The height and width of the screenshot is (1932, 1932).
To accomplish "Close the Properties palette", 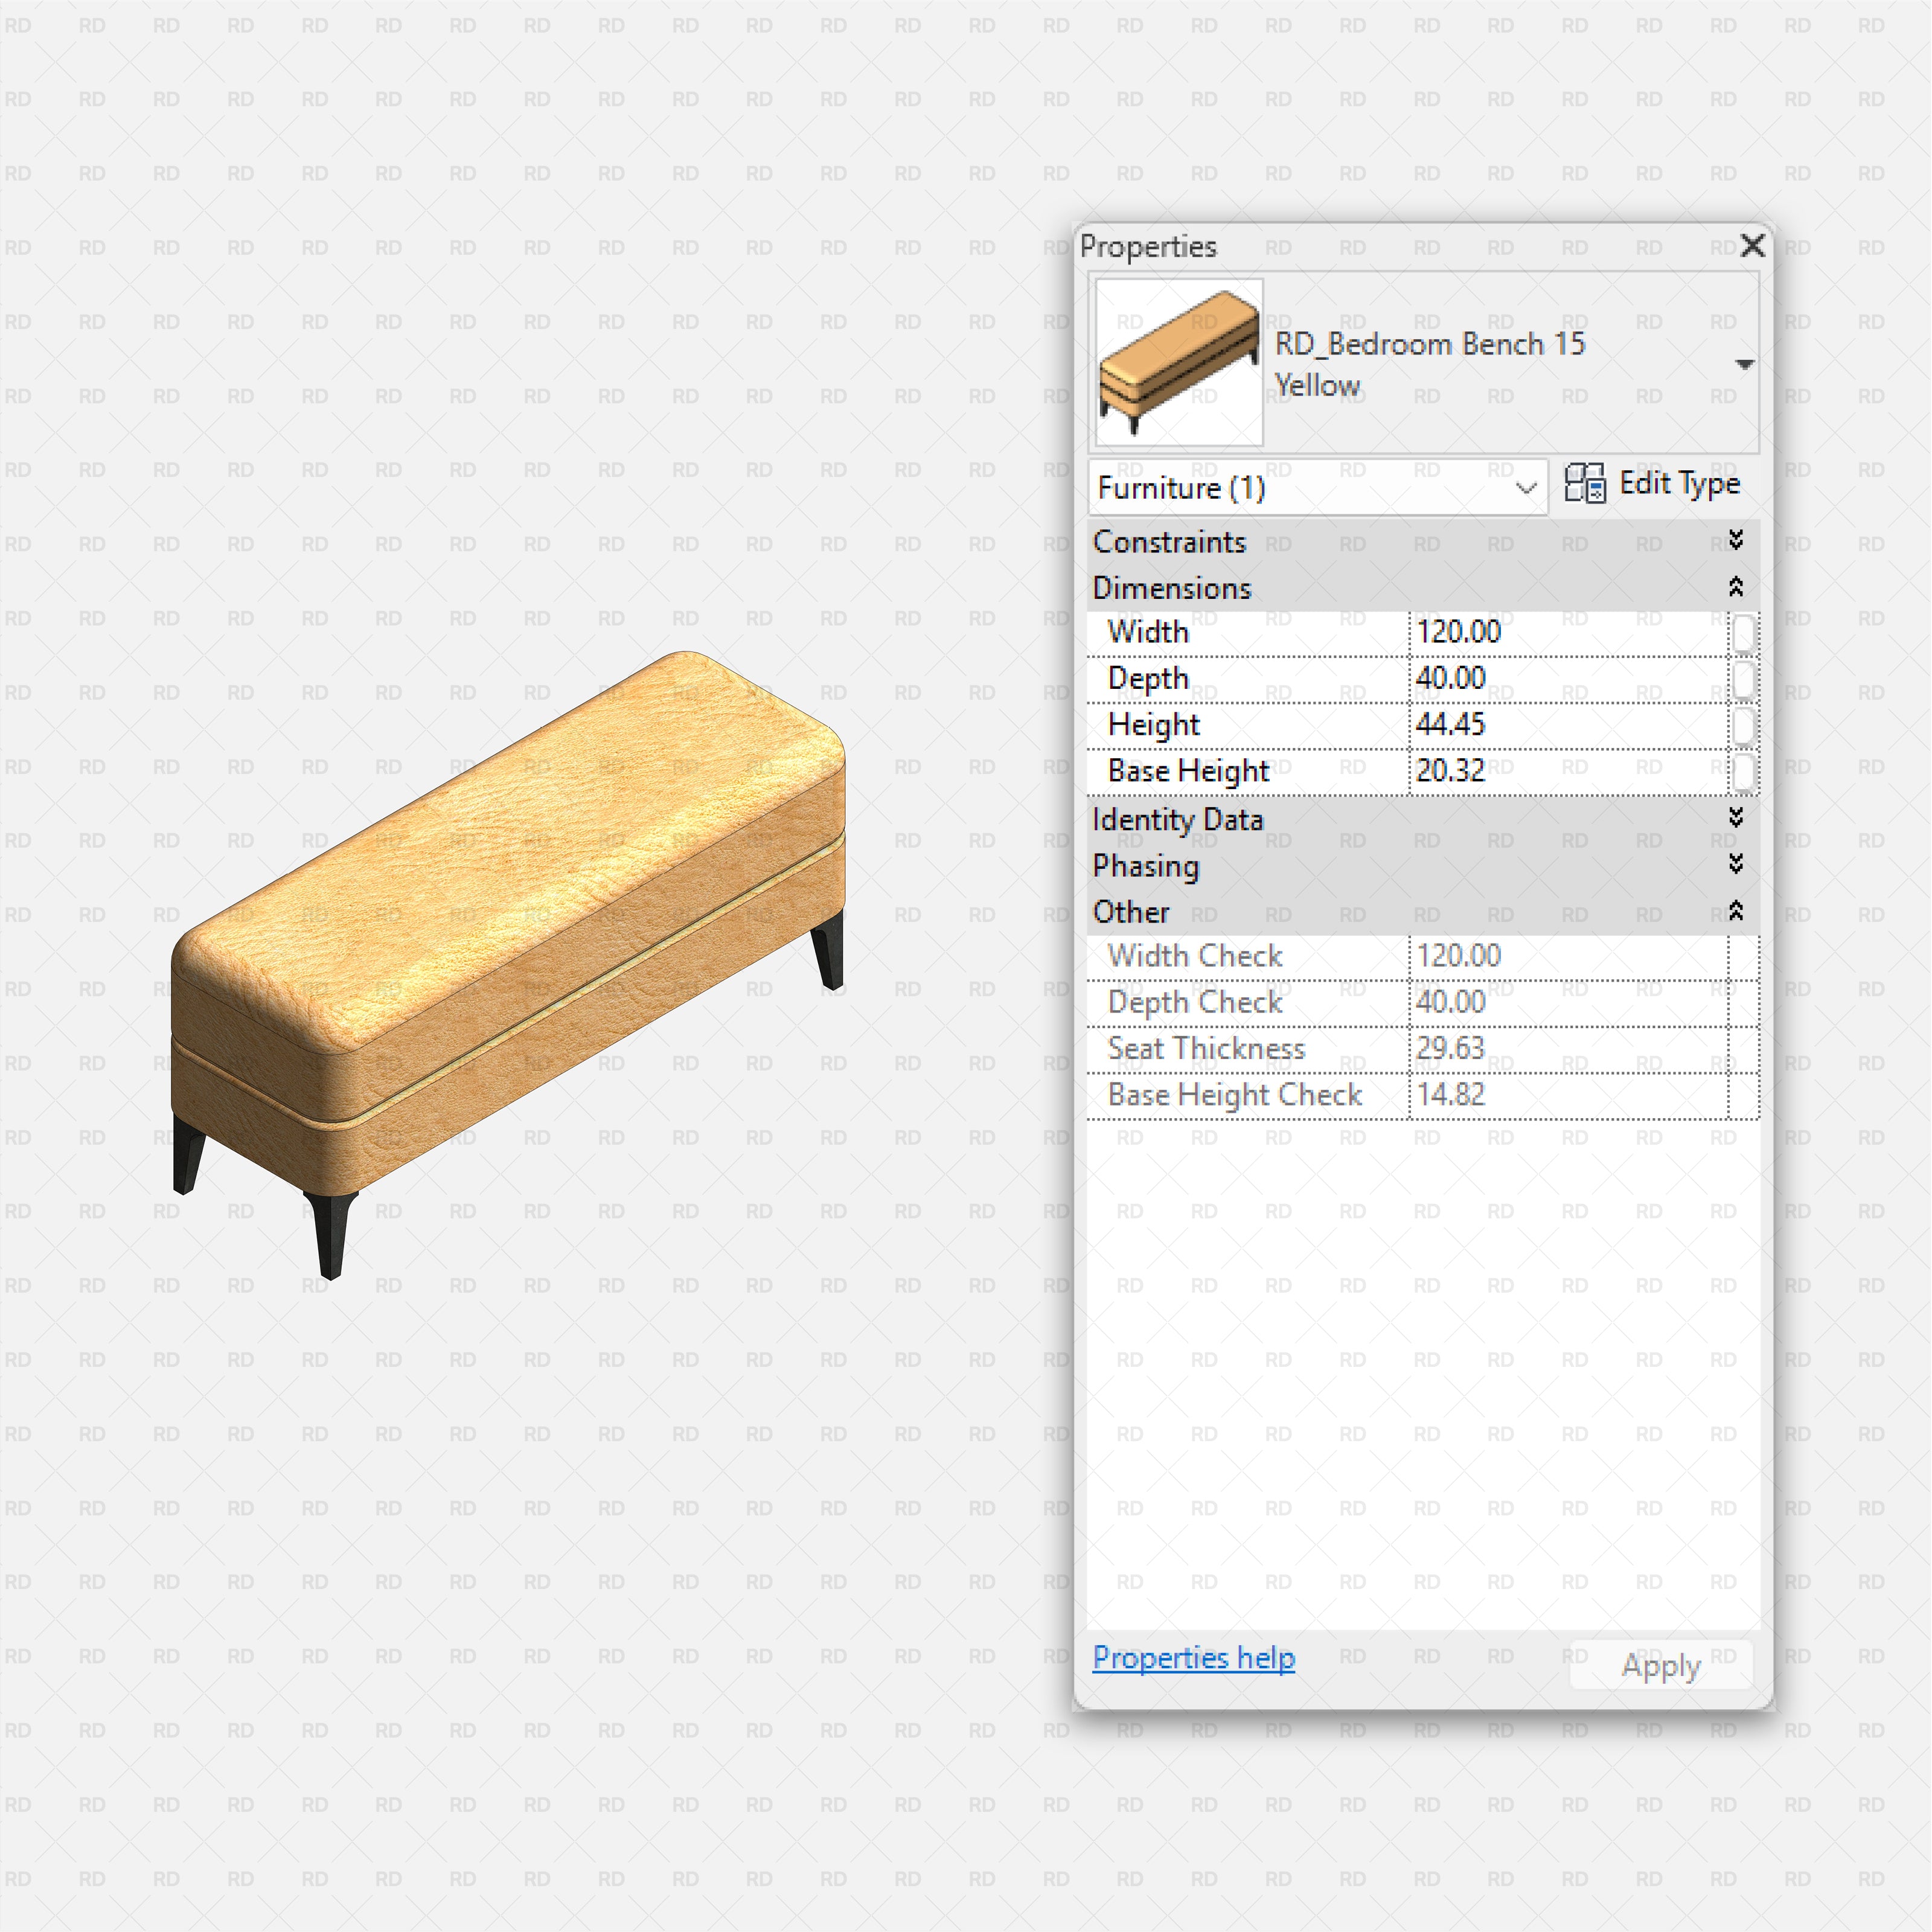I will (1752, 246).
